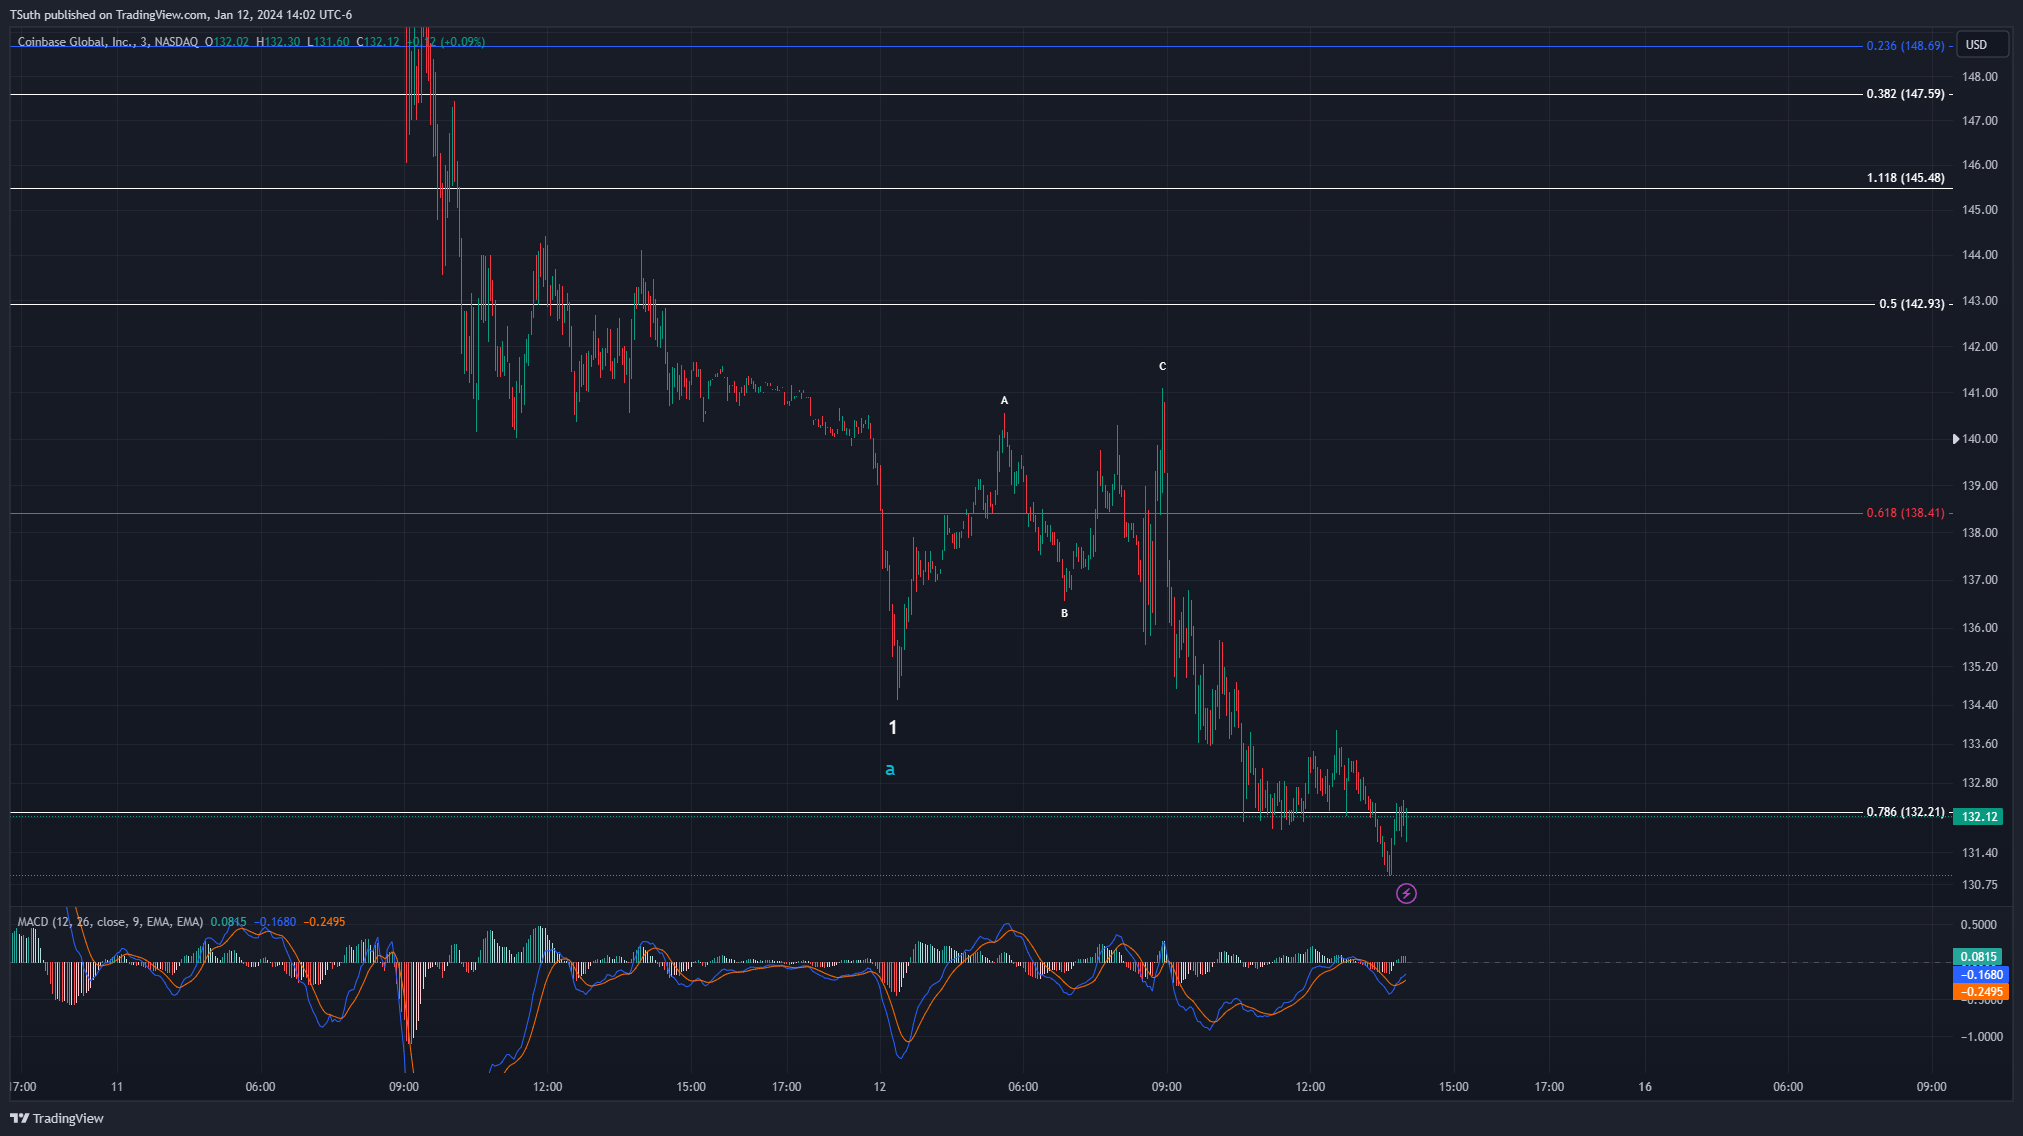Screen dimensions: 2023x1136
Task: Click the green 0.0815 tag on MACD axis
Action: pyautogui.click(x=1977, y=957)
